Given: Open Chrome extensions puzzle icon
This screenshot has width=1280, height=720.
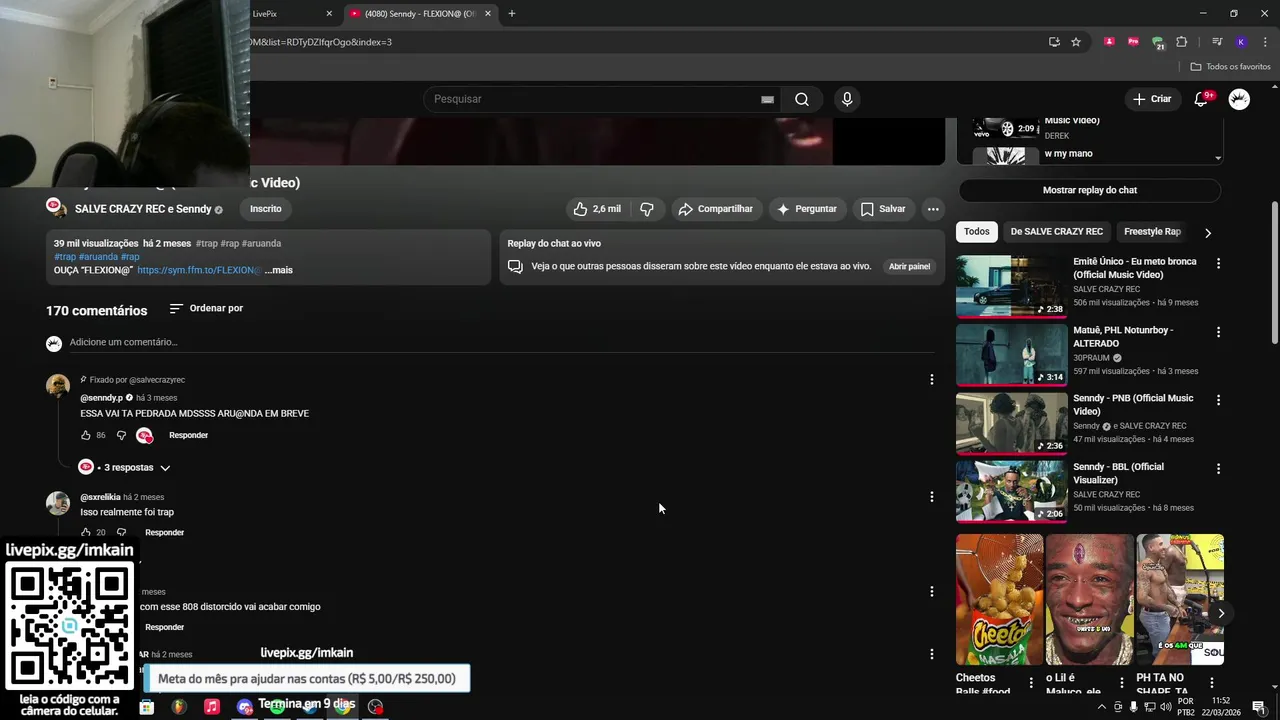Looking at the screenshot, I should click(1181, 42).
